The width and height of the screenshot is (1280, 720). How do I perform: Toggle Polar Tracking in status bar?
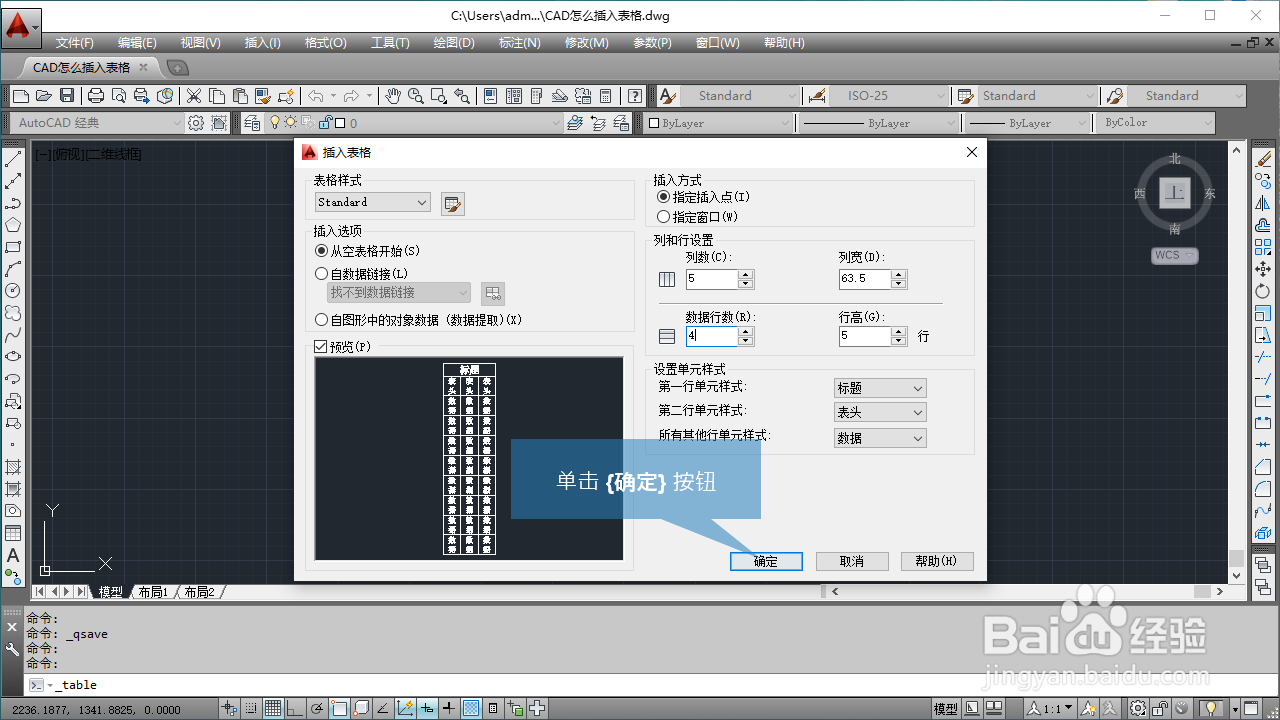(318, 709)
